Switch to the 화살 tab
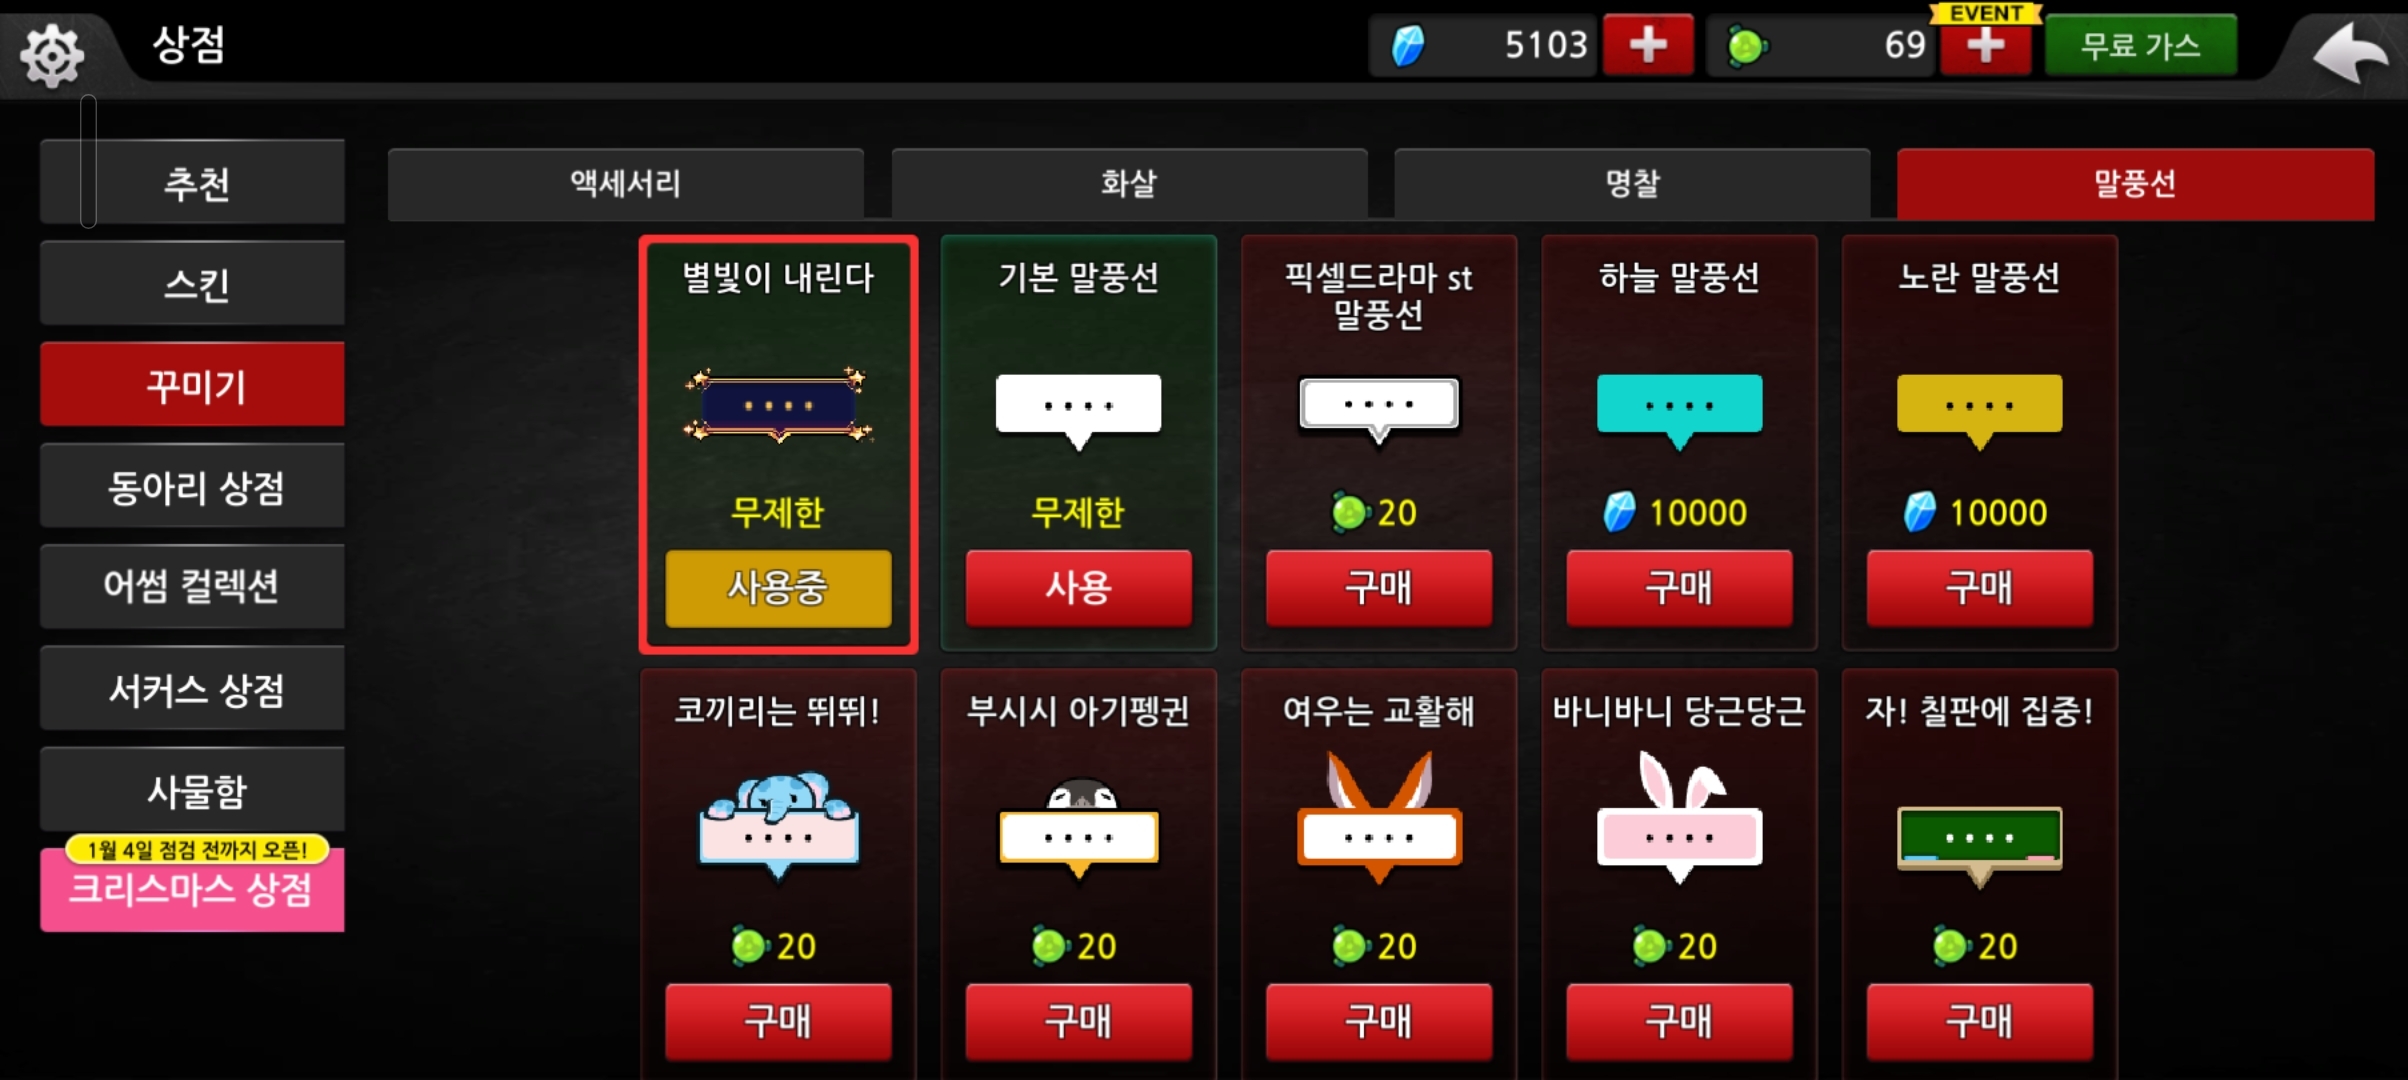 [x=1128, y=184]
